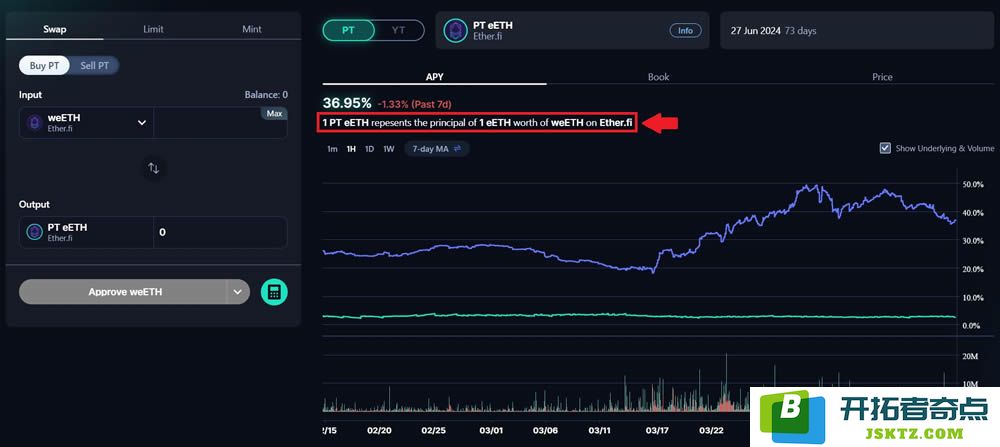This screenshot has width=1000, height=447.
Task: Click the 7-day MA button
Action: point(437,149)
